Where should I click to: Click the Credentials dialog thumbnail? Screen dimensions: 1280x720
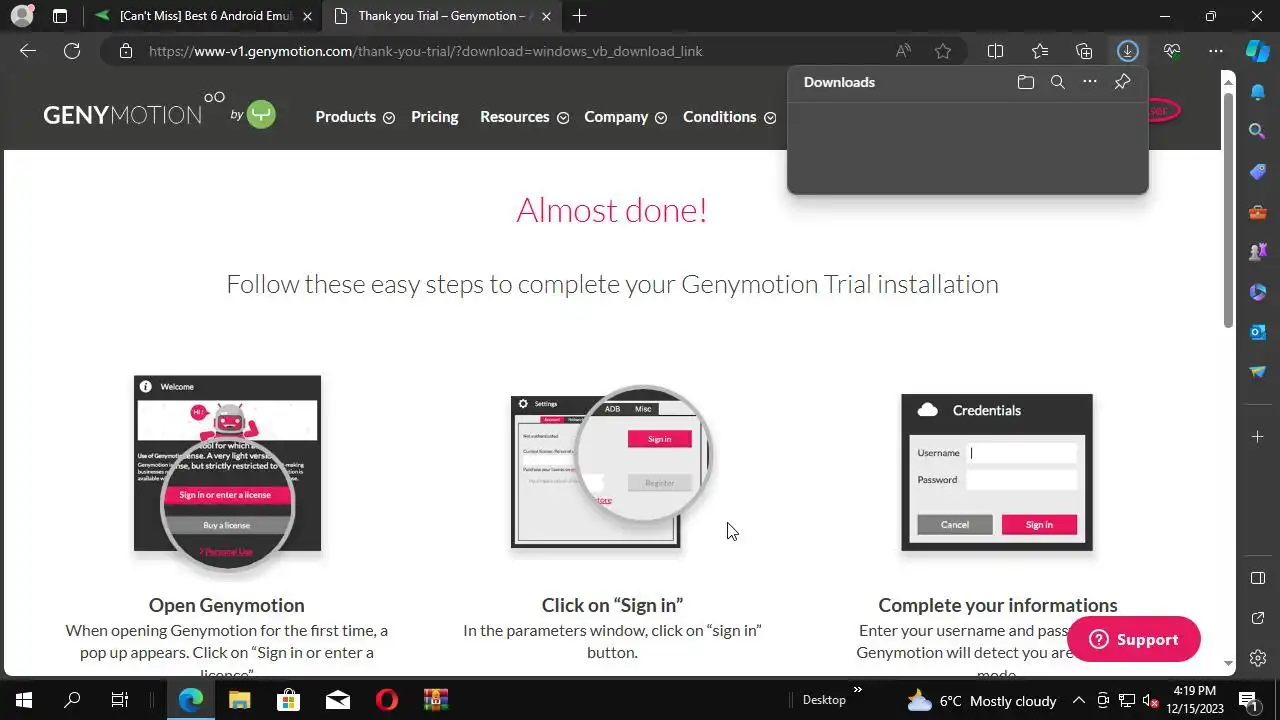coord(997,472)
